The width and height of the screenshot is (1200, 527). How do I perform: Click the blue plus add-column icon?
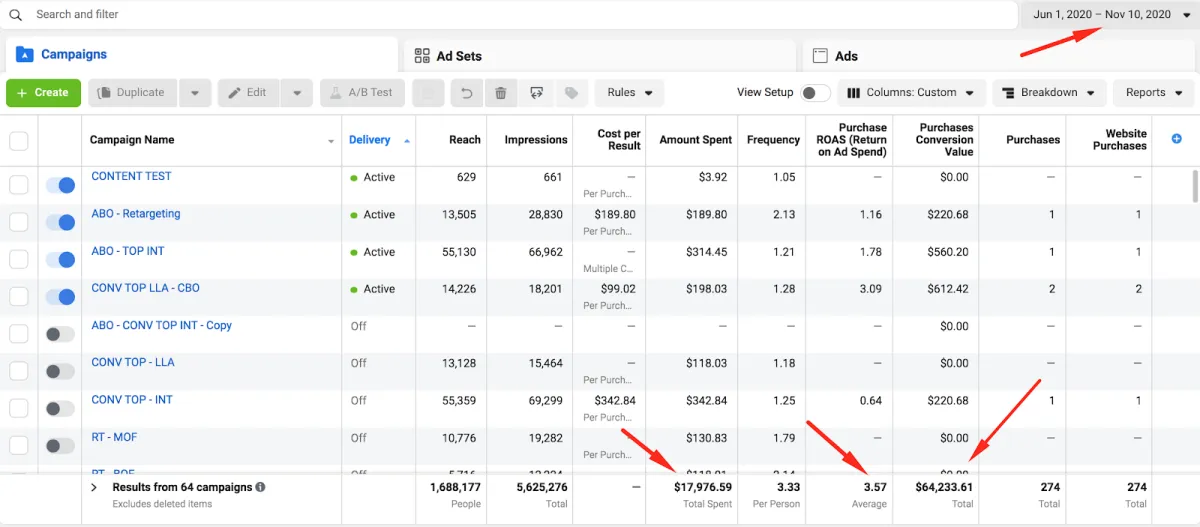tap(1176, 139)
